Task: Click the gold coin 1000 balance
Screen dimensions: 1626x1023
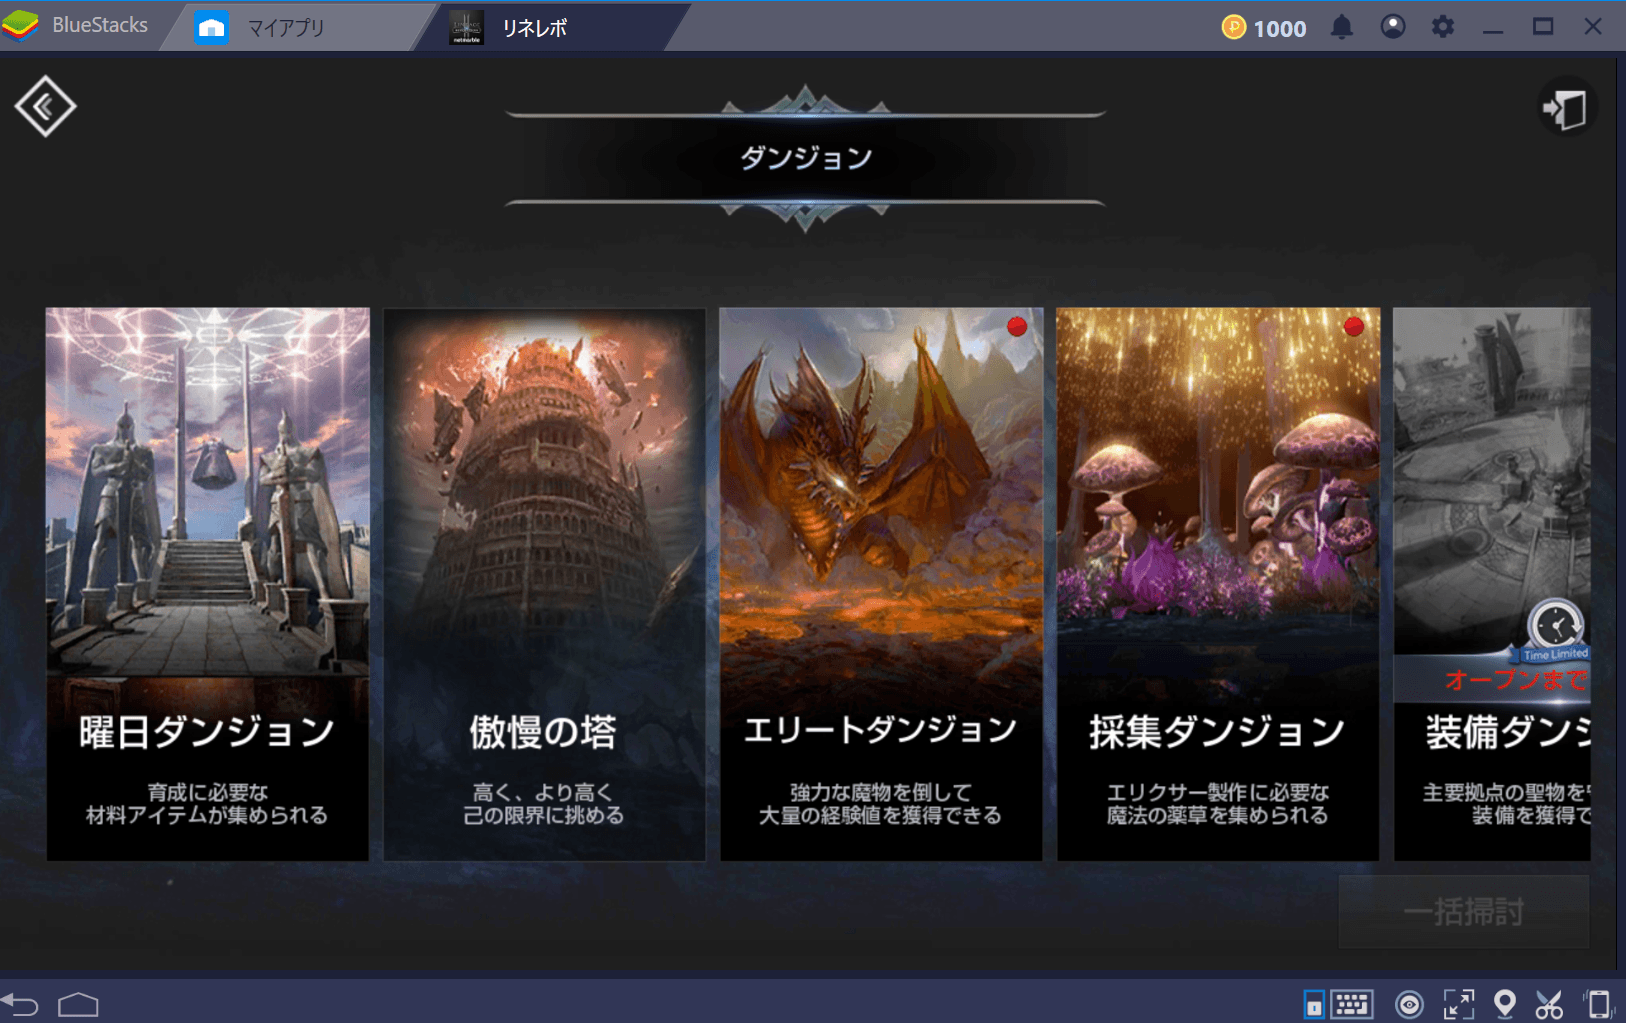Action: (1264, 28)
